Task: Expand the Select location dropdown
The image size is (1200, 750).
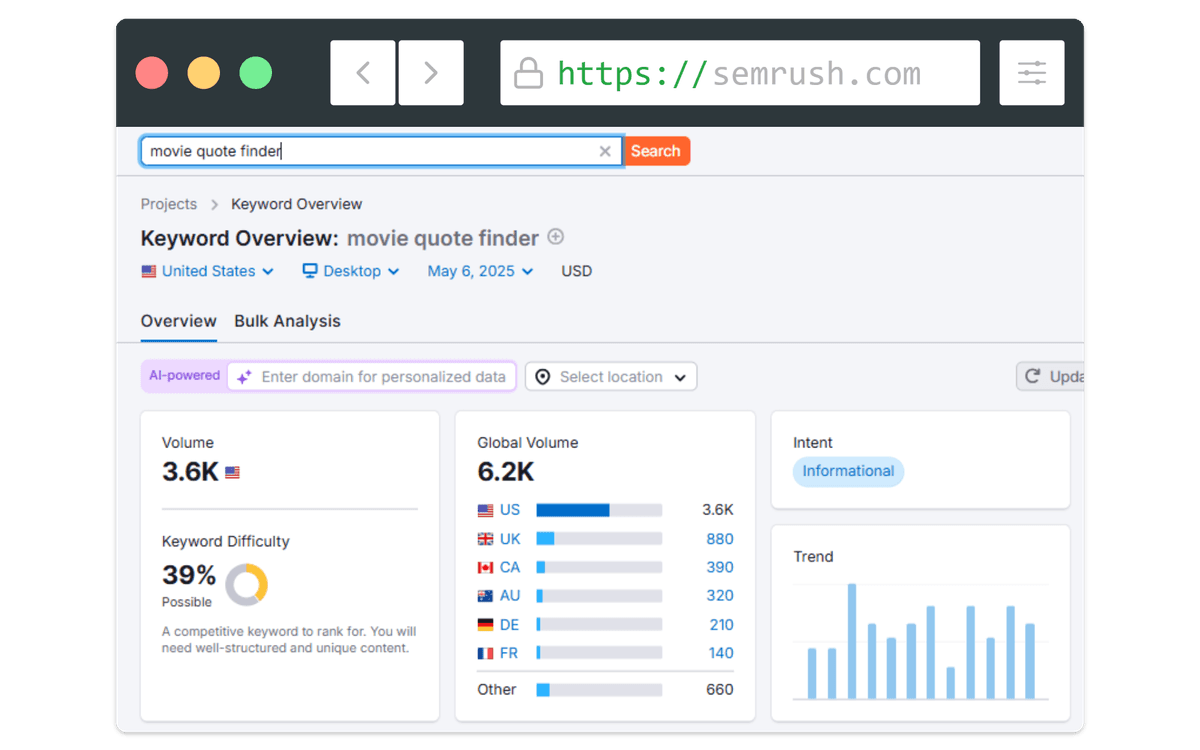Action: click(611, 377)
